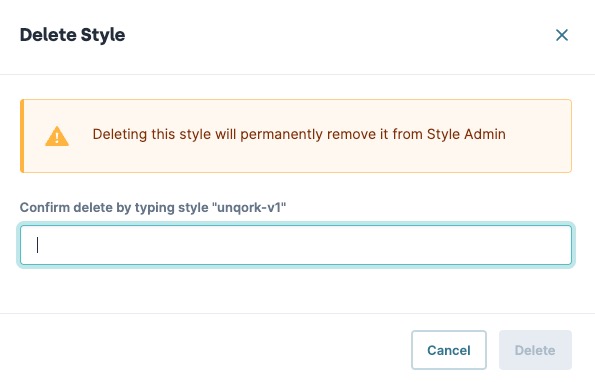Click the disabled Delete button
This screenshot has height=382, width=595.
pyautogui.click(x=535, y=350)
